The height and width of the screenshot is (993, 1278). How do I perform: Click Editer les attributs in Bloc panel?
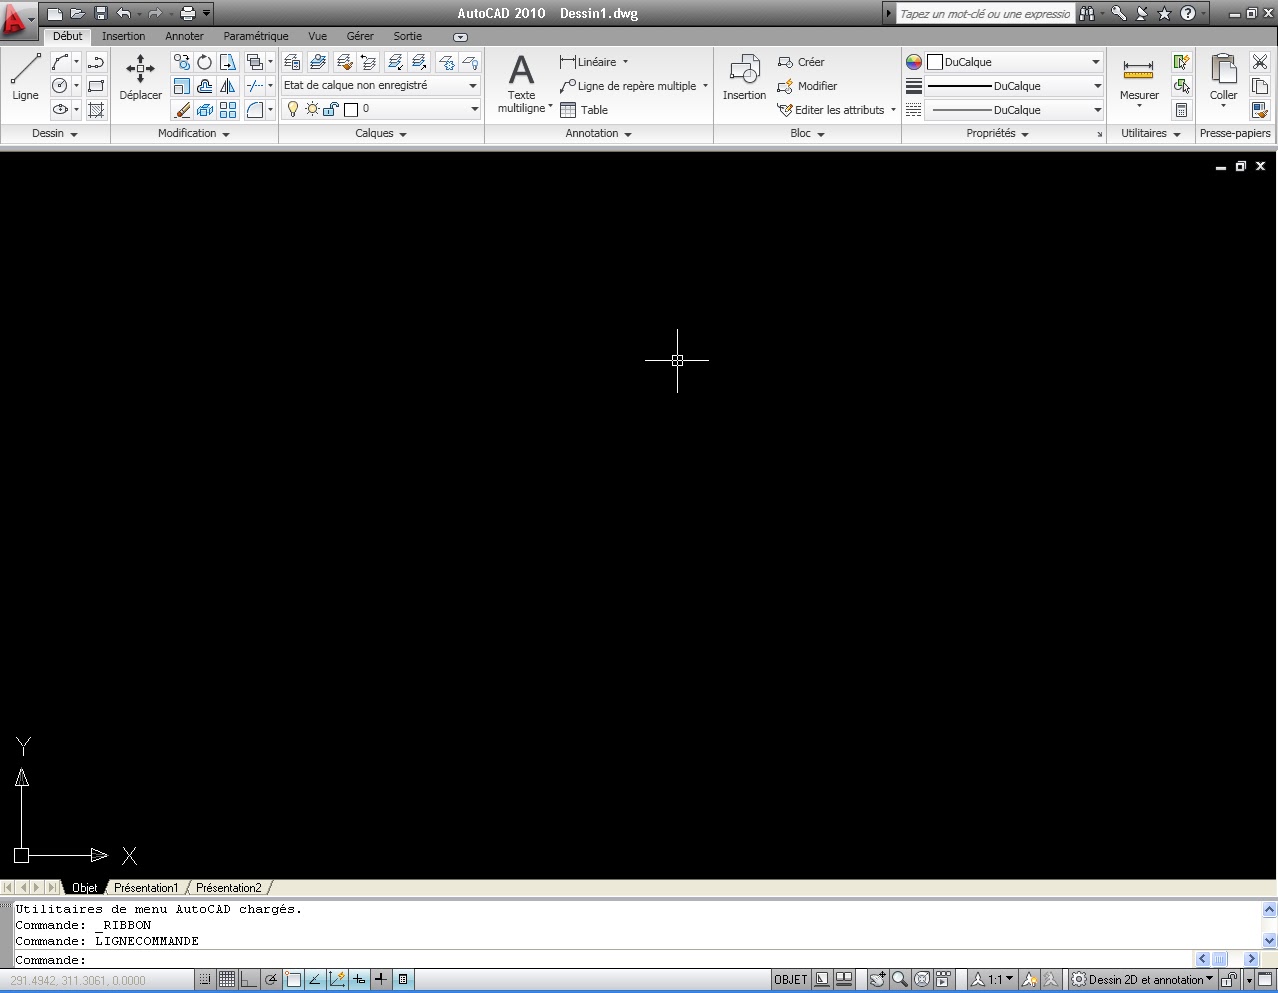coord(836,110)
